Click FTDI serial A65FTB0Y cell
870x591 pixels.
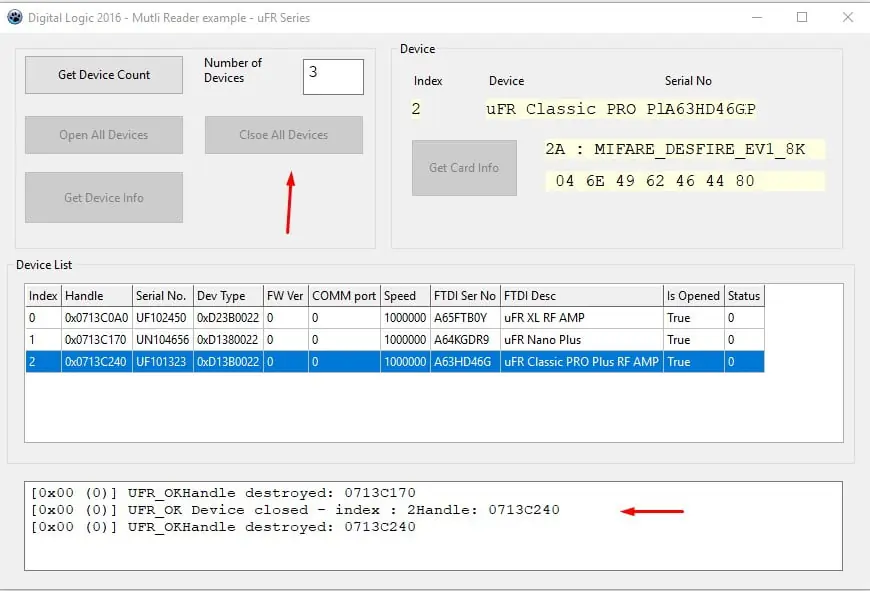[x=465, y=318]
